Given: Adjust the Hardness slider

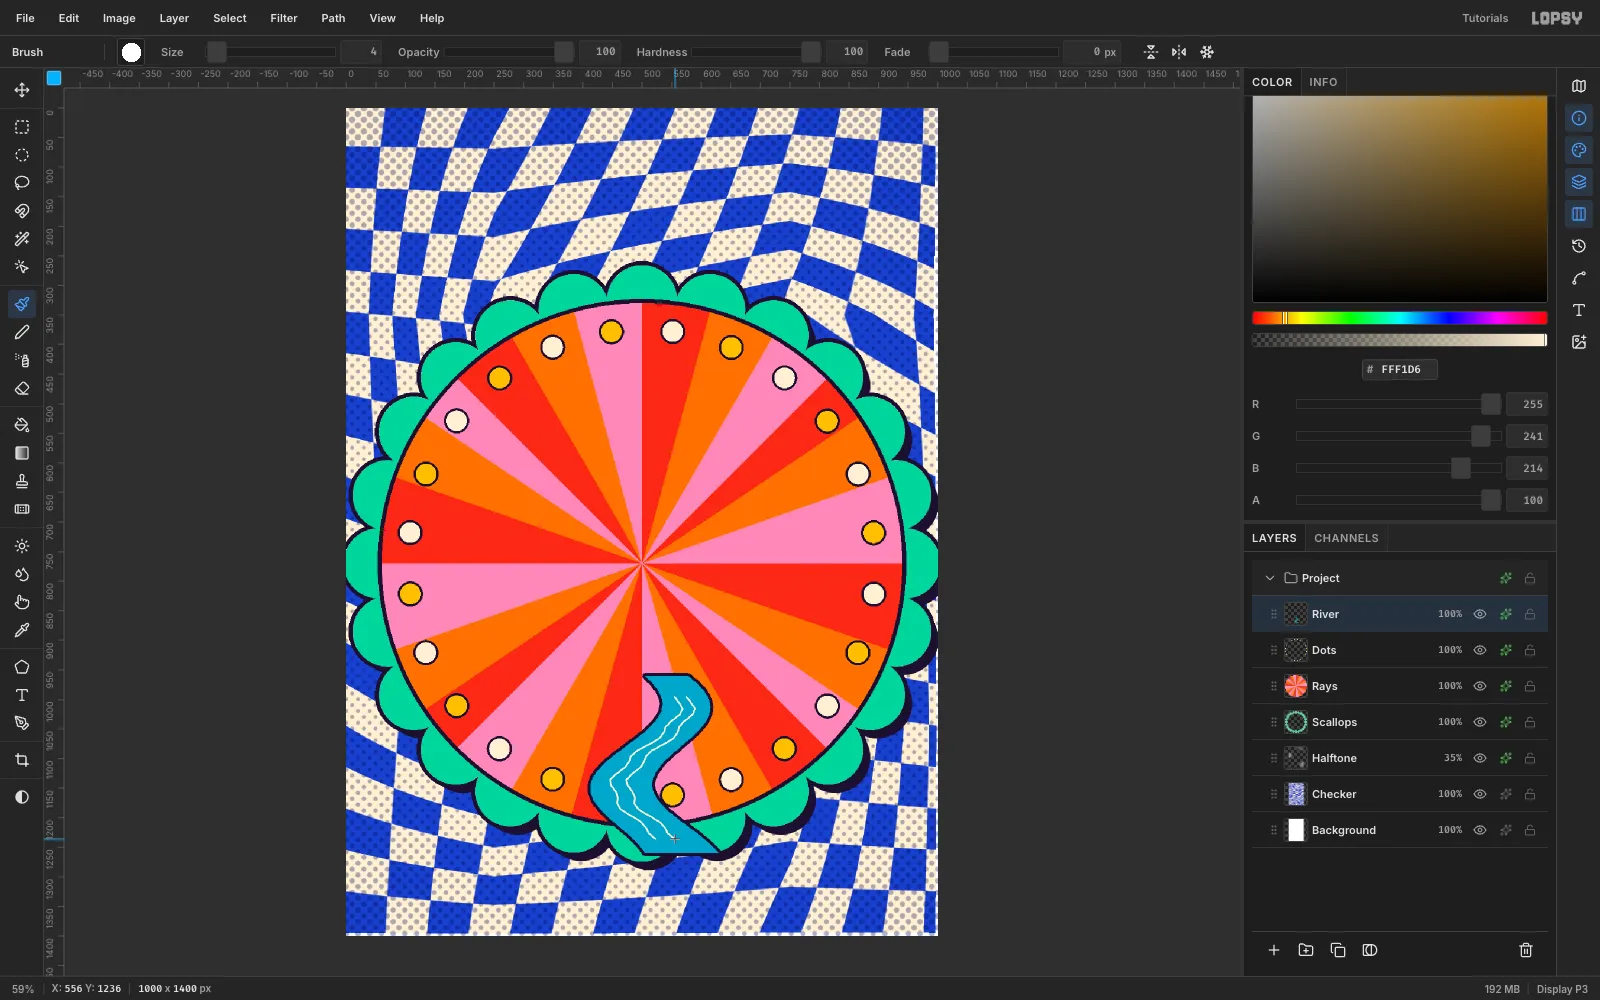Looking at the screenshot, I should click(756, 52).
